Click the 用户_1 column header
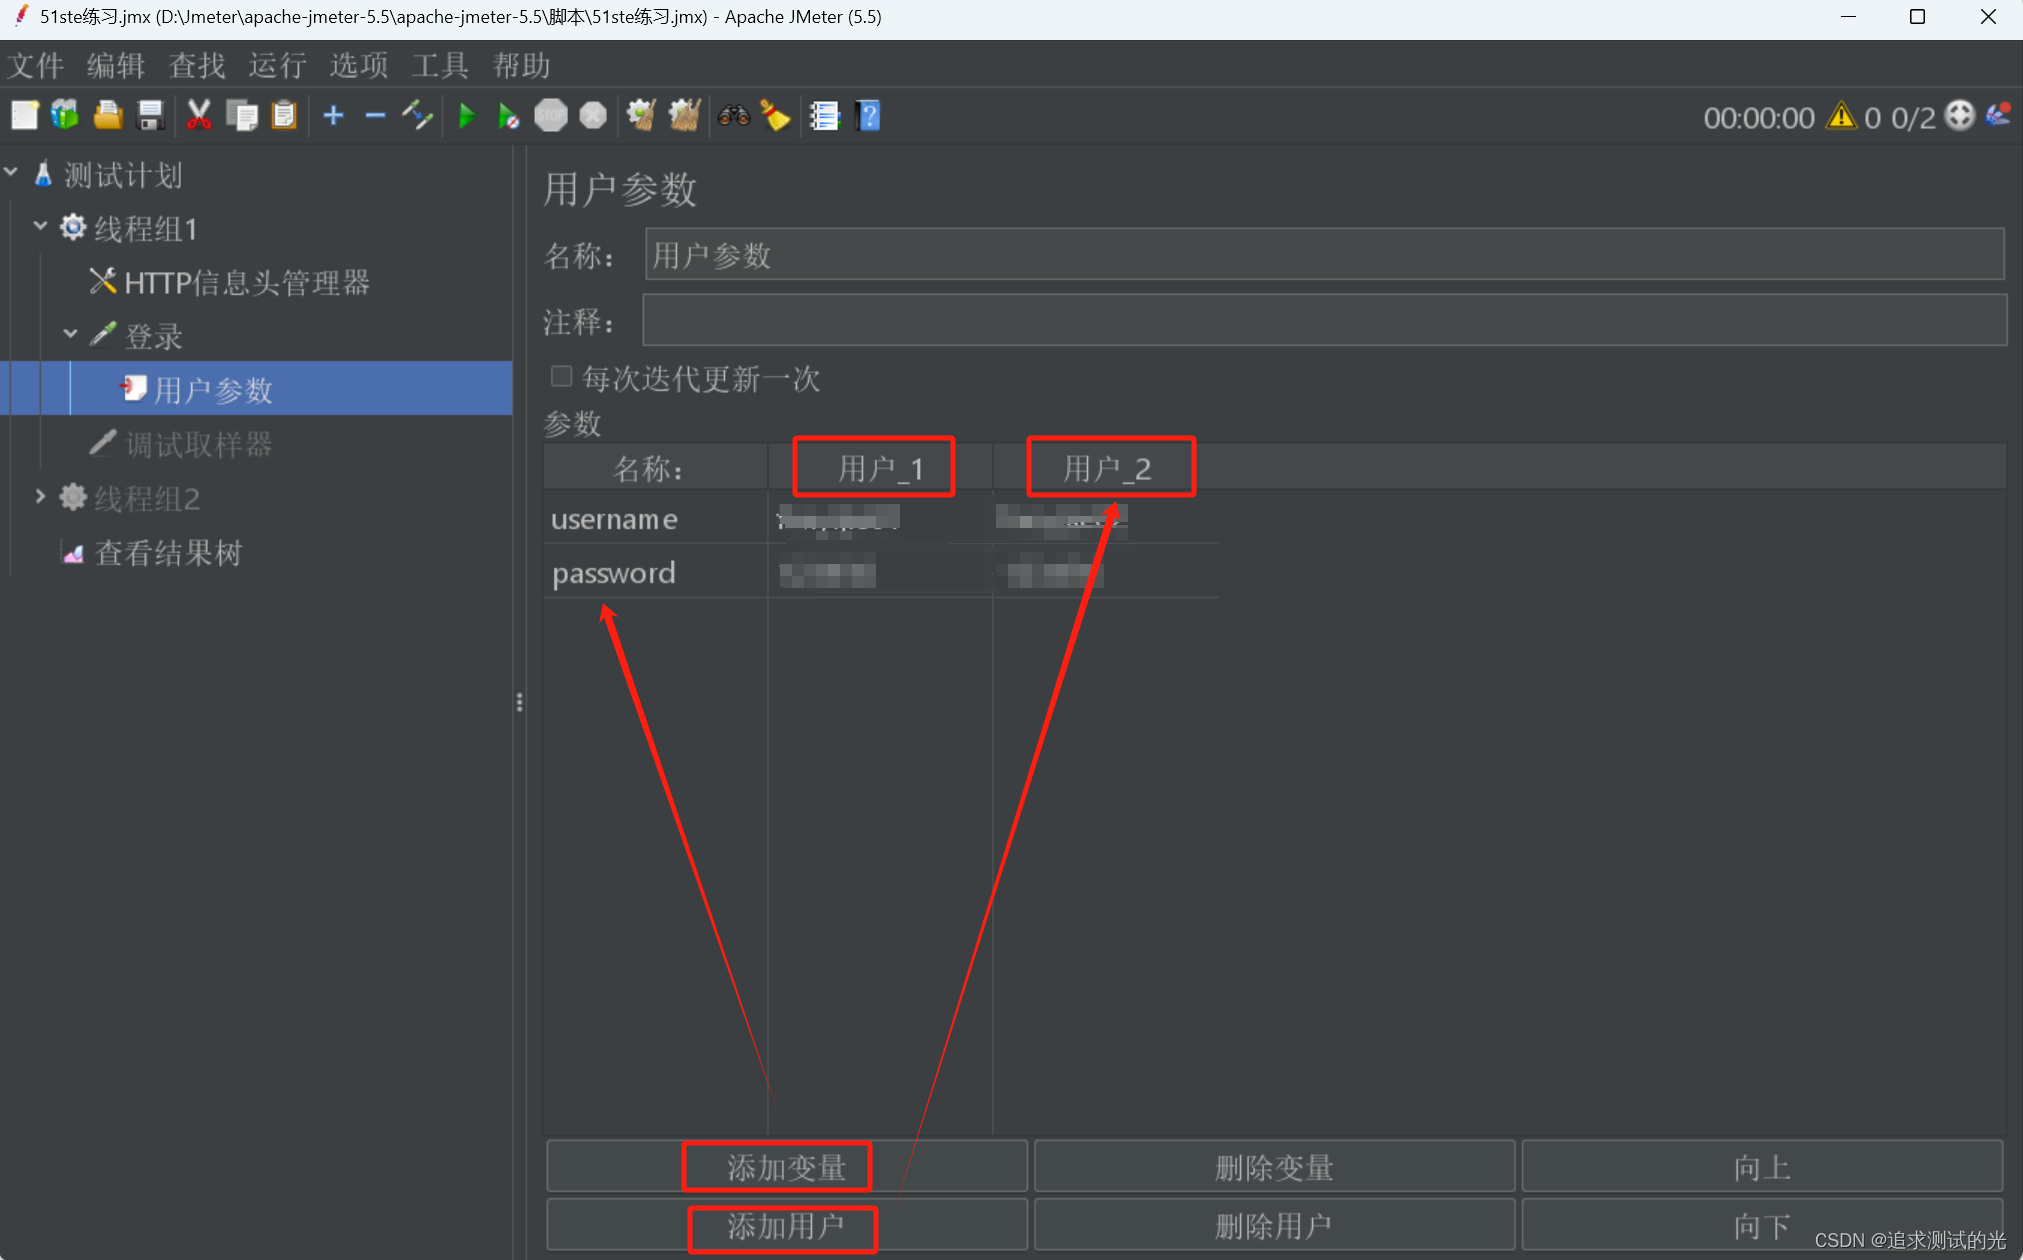2023x1260 pixels. (880, 467)
